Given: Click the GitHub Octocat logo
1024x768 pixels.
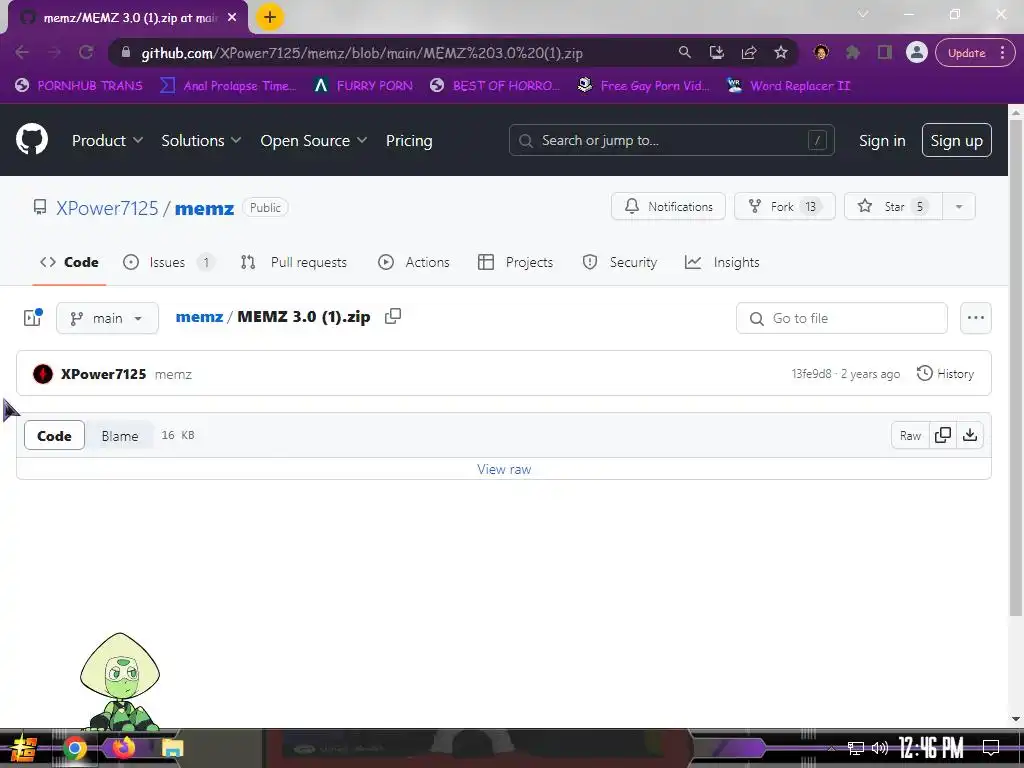Looking at the screenshot, I should 32,139.
